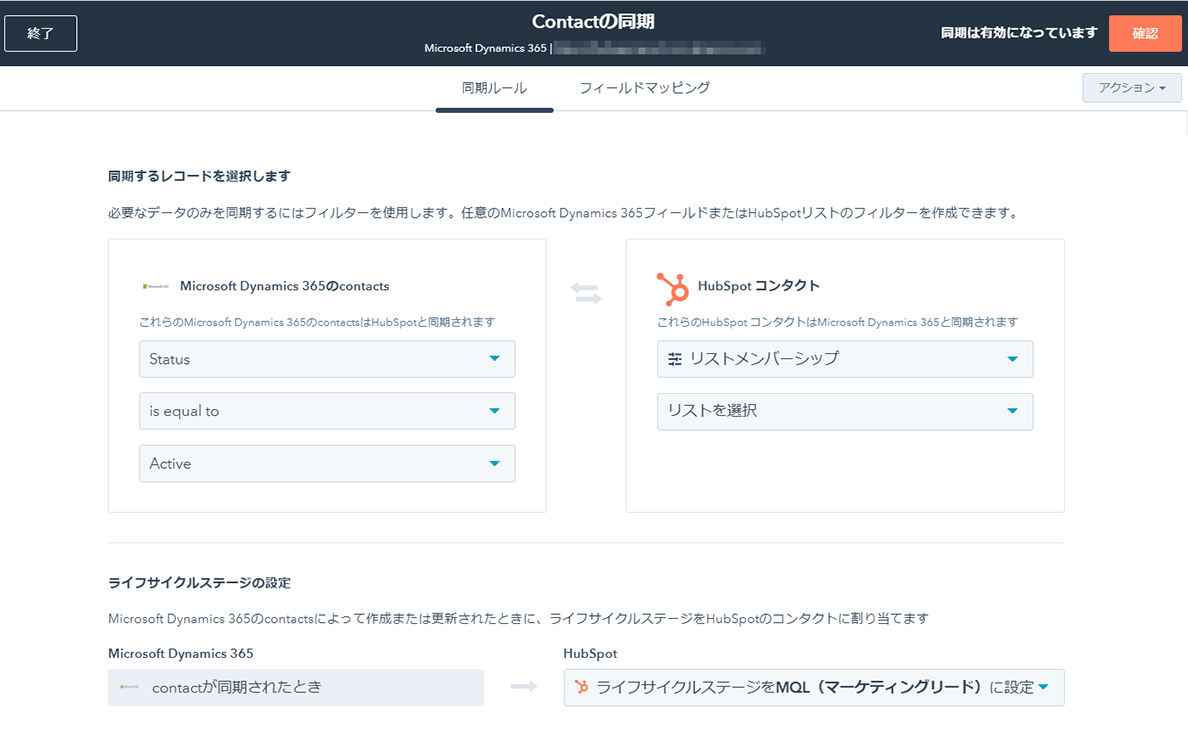Open the 'is equal to' operator dropdown
Viewport: 1188px width, 736px height.
pos(327,411)
